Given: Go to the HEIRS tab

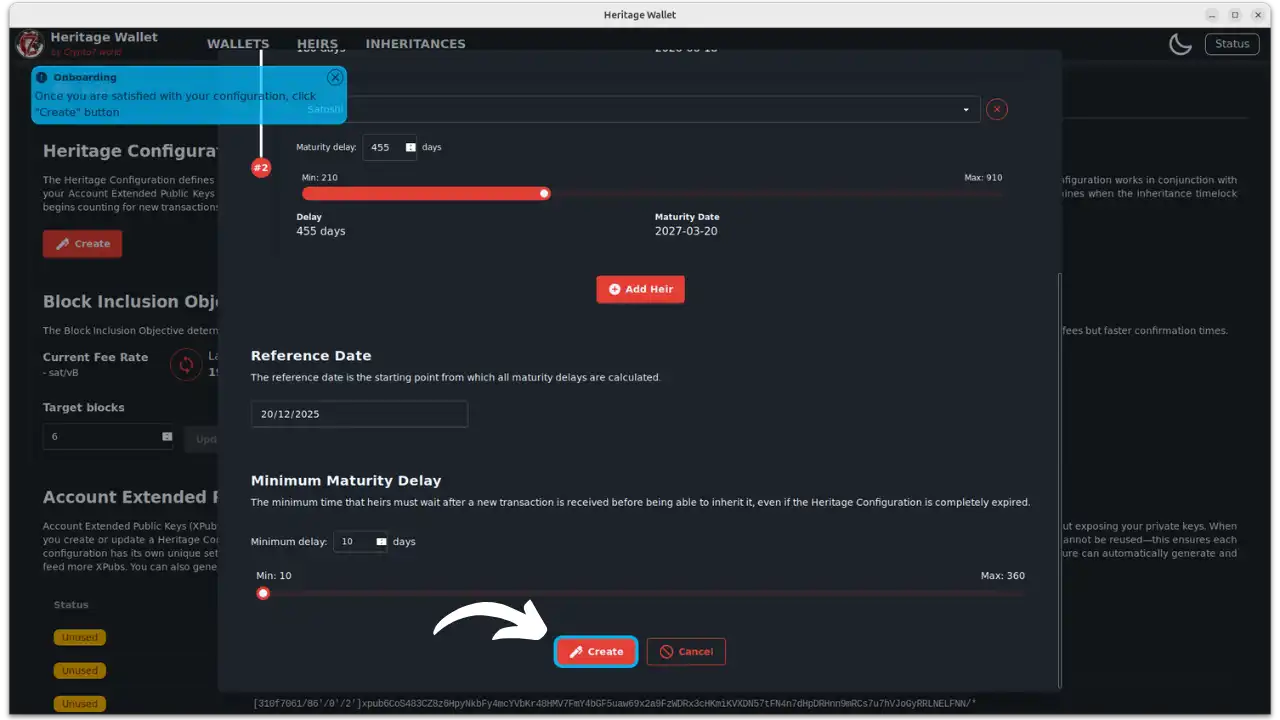Looking at the screenshot, I should pyautogui.click(x=317, y=44).
